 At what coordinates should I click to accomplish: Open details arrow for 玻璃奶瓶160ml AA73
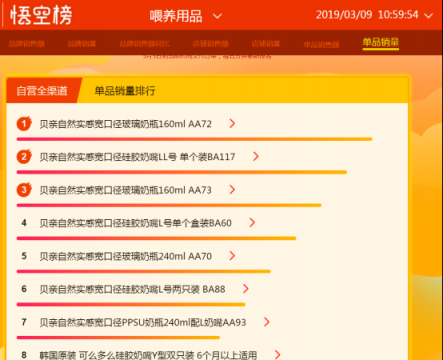pyautogui.click(x=232, y=190)
